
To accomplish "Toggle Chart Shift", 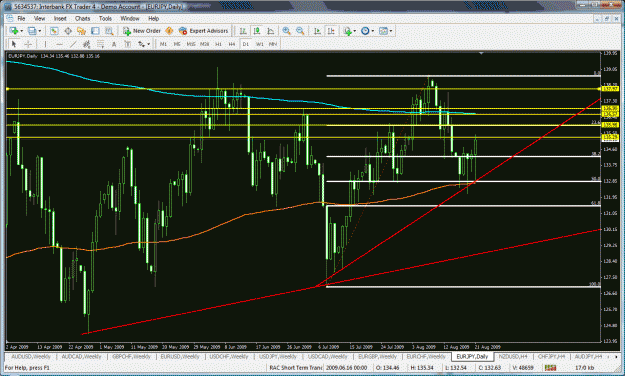I will [331, 31].
